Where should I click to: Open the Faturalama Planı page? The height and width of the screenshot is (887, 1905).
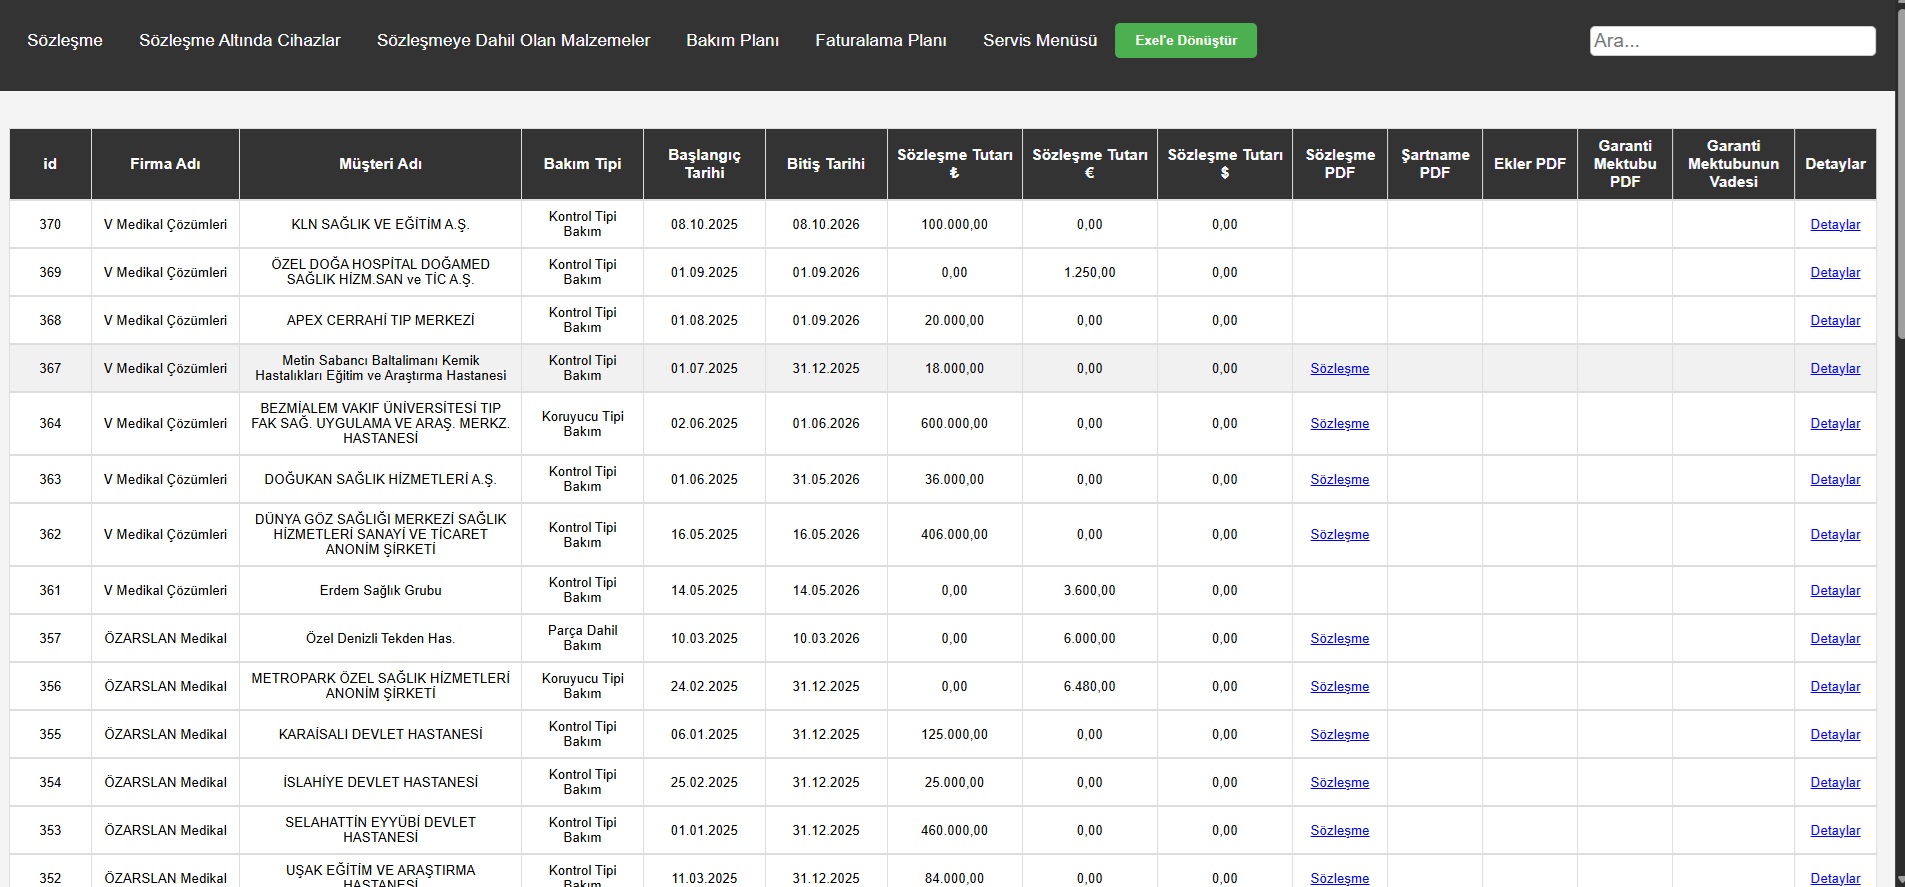point(880,41)
